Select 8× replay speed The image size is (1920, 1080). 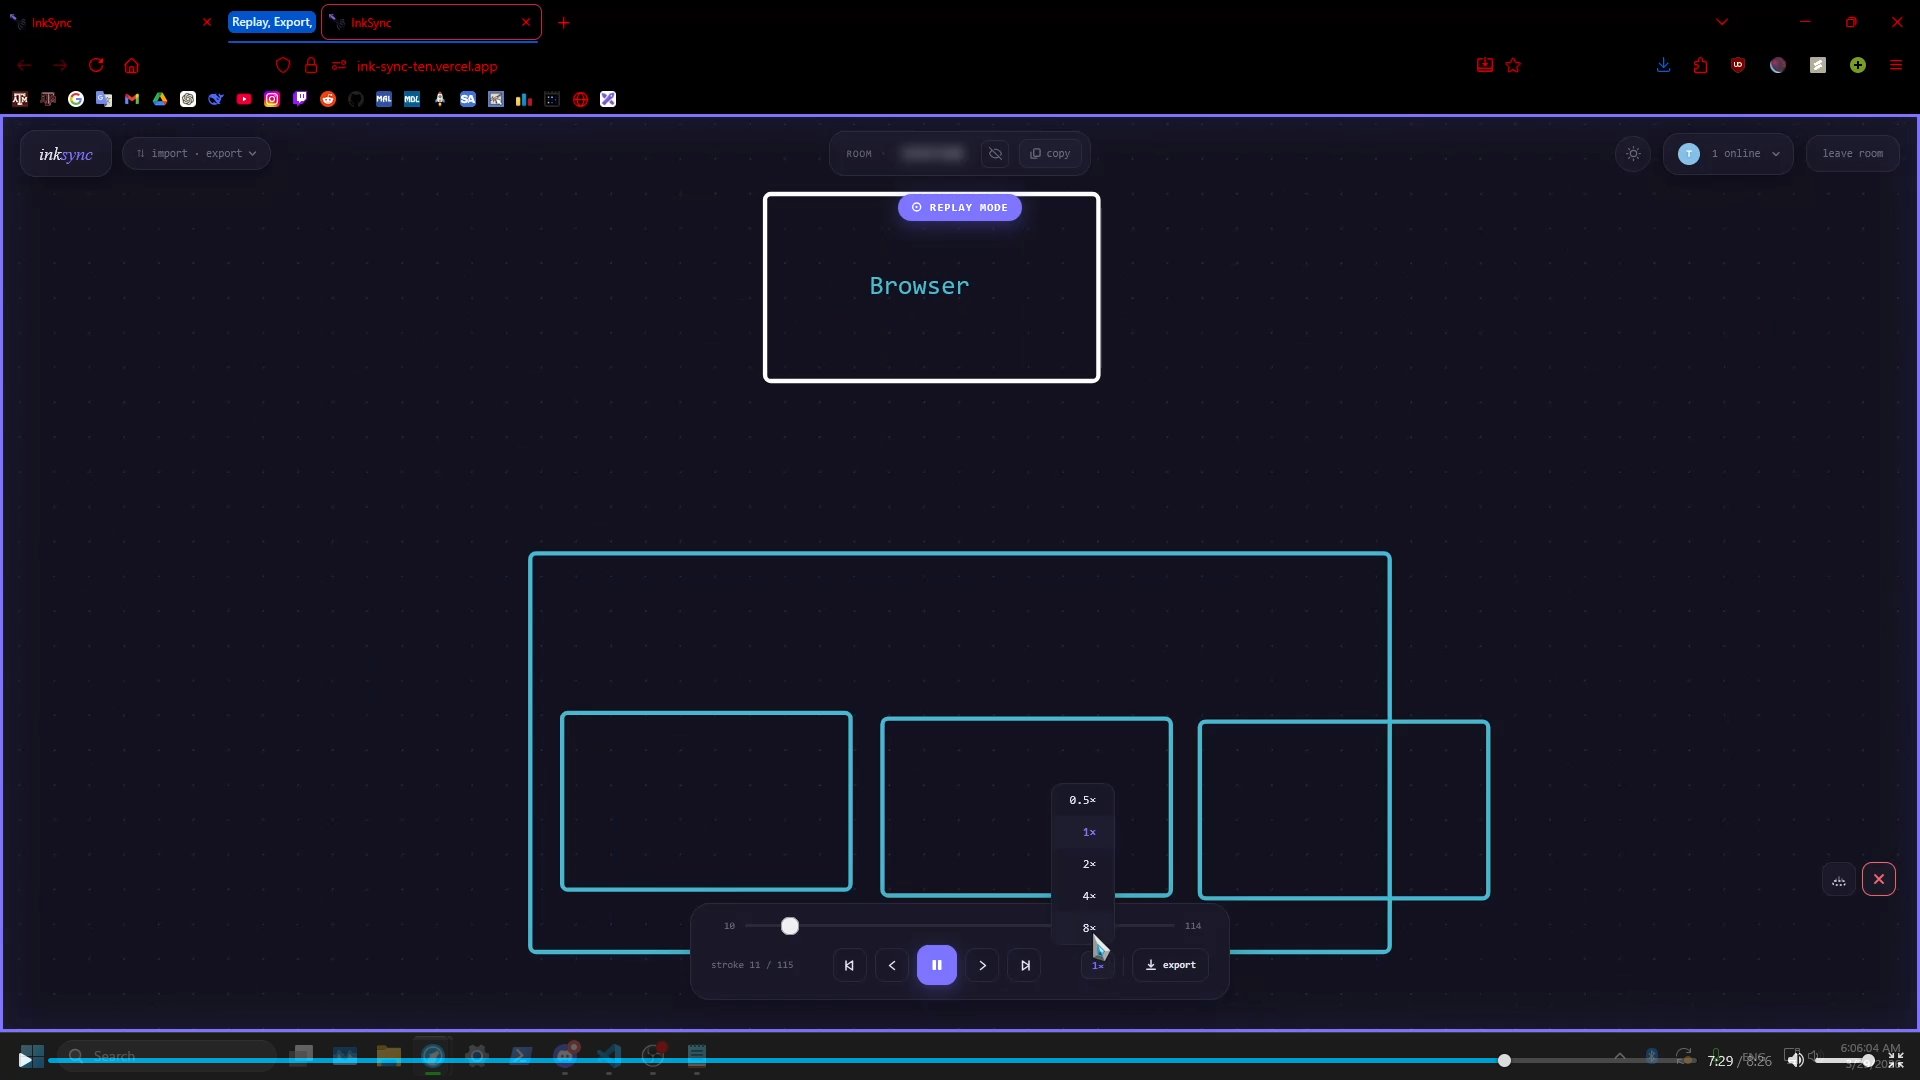tap(1088, 928)
